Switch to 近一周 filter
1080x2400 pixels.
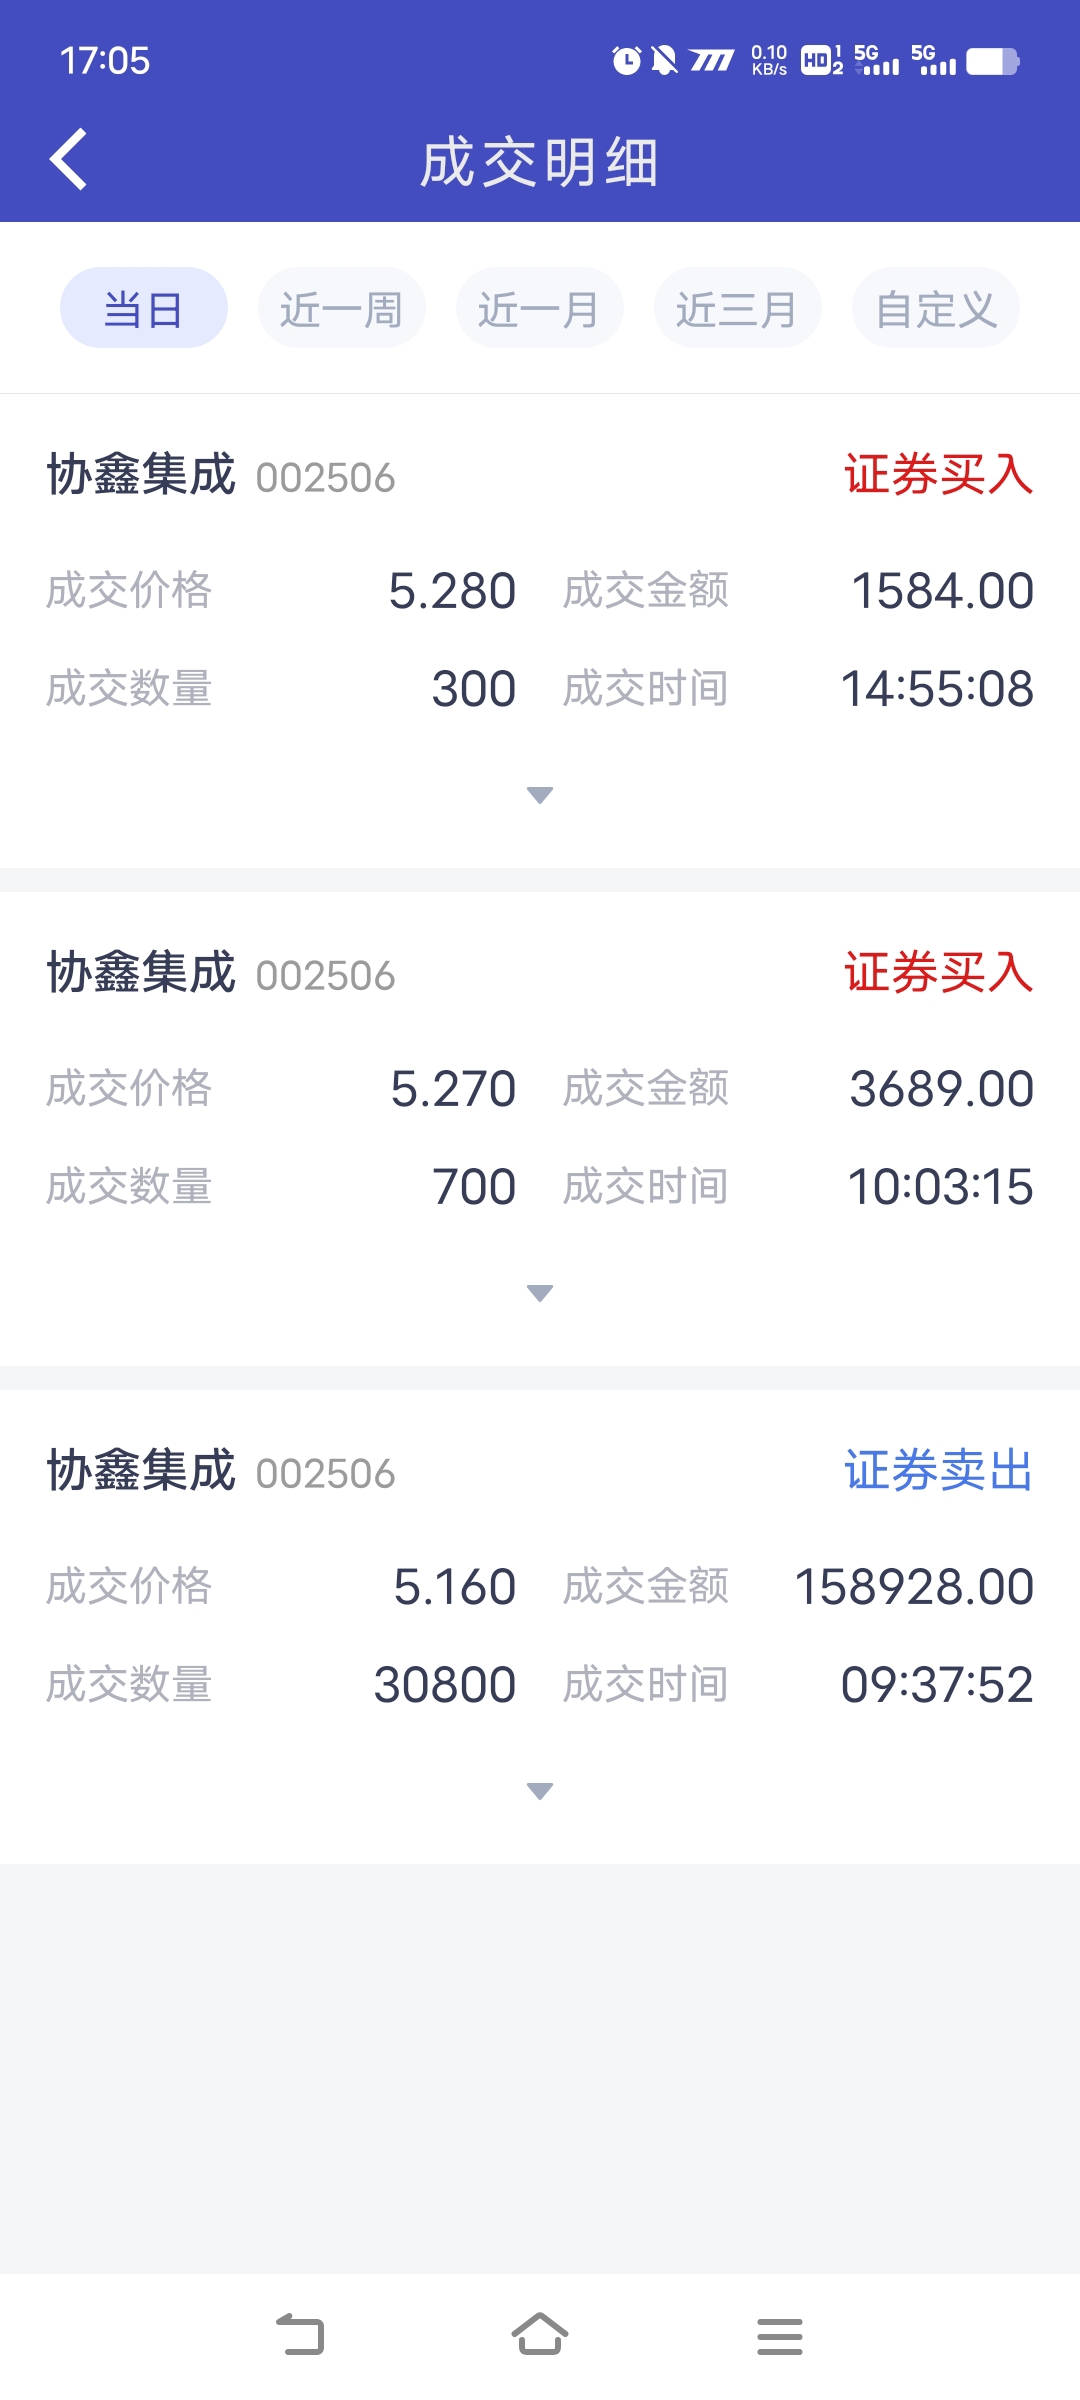click(x=341, y=308)
